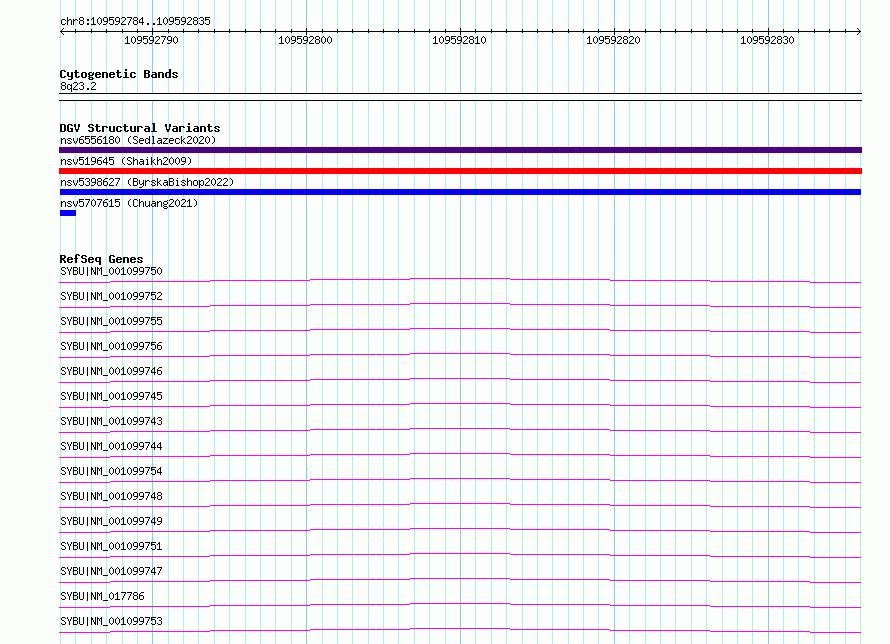Select transcript SYBU|NM_001099756

click(111, 346)
